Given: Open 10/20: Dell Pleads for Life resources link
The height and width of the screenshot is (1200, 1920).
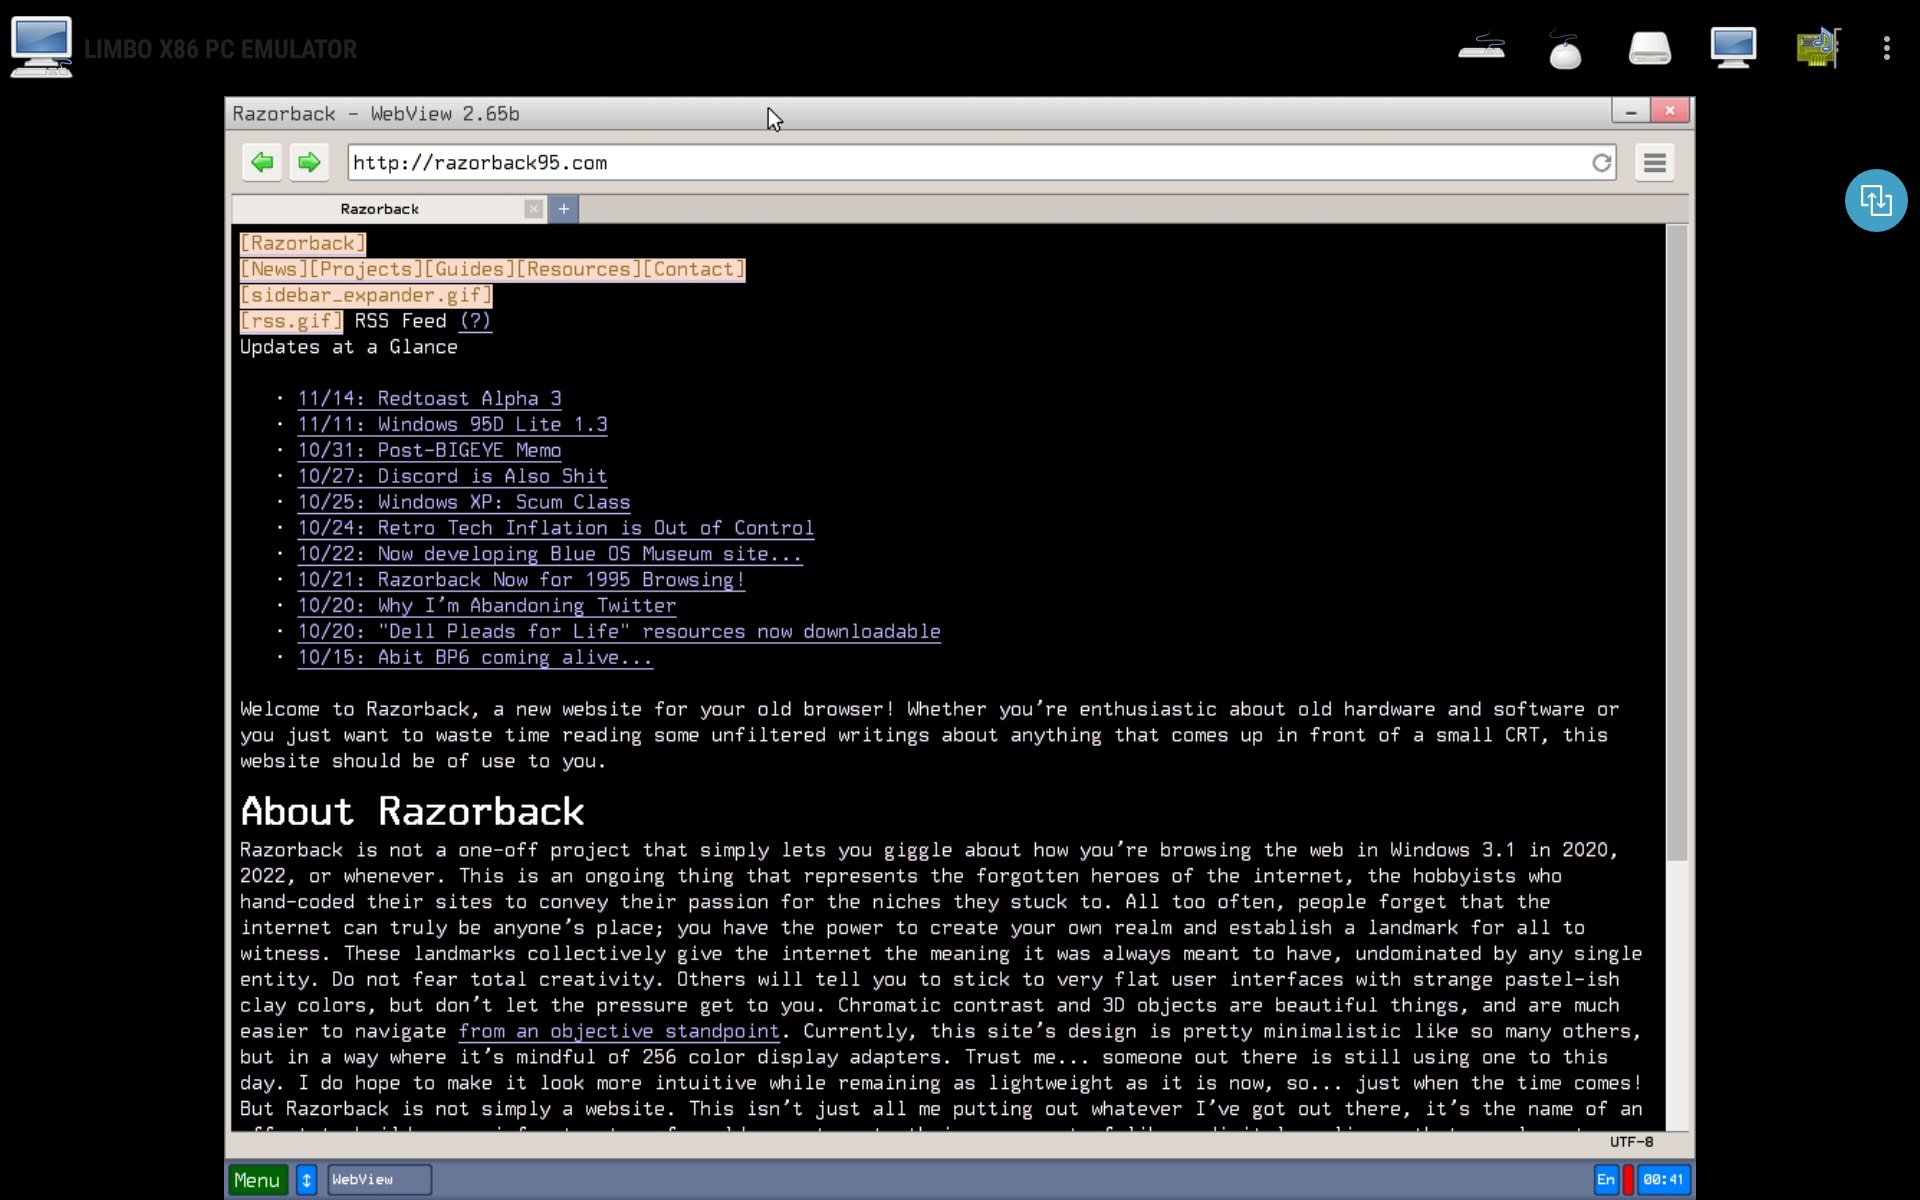Looking at the screenshot, I should 619,633.
